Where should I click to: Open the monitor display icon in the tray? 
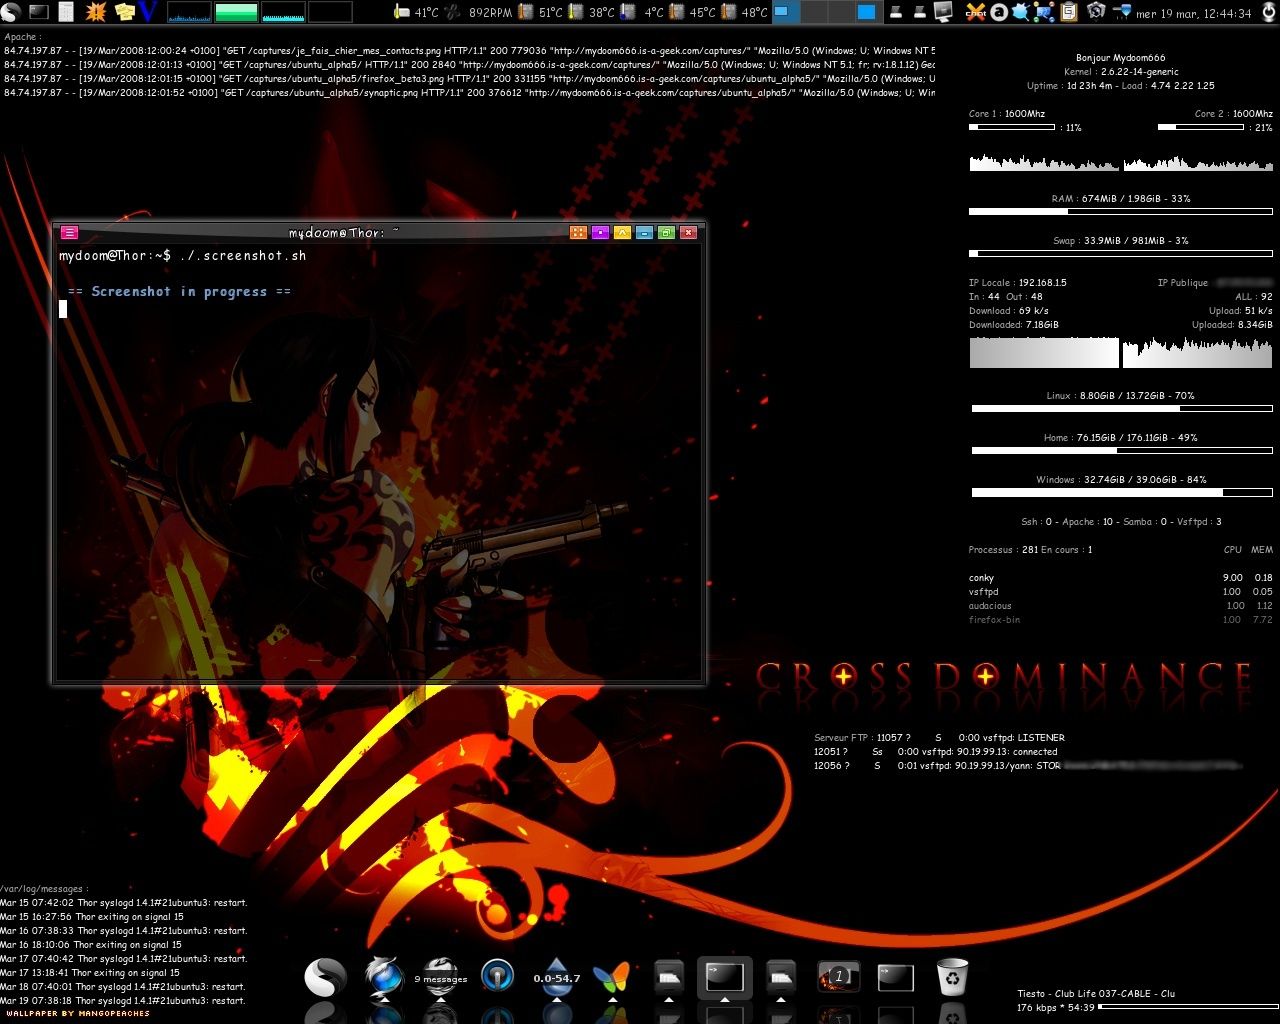944,12
